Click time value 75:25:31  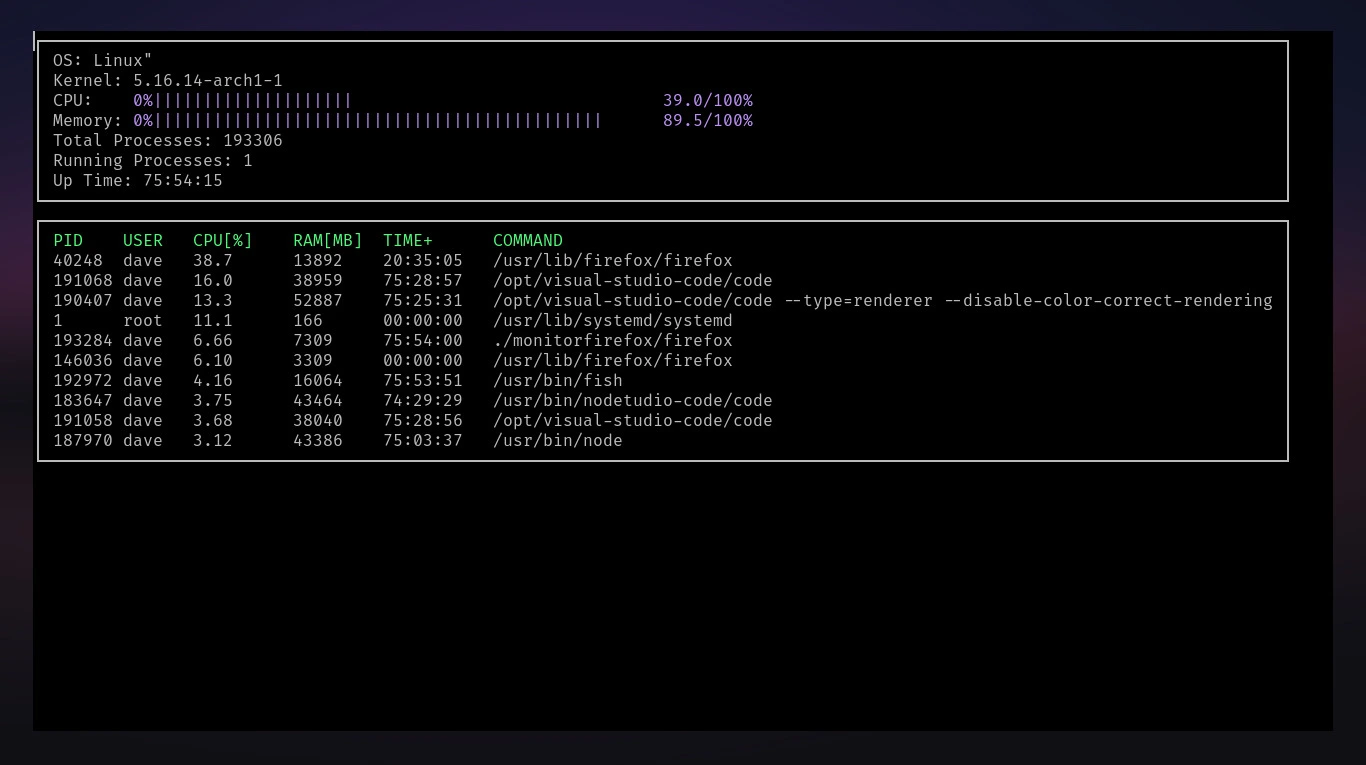(423, 301)
